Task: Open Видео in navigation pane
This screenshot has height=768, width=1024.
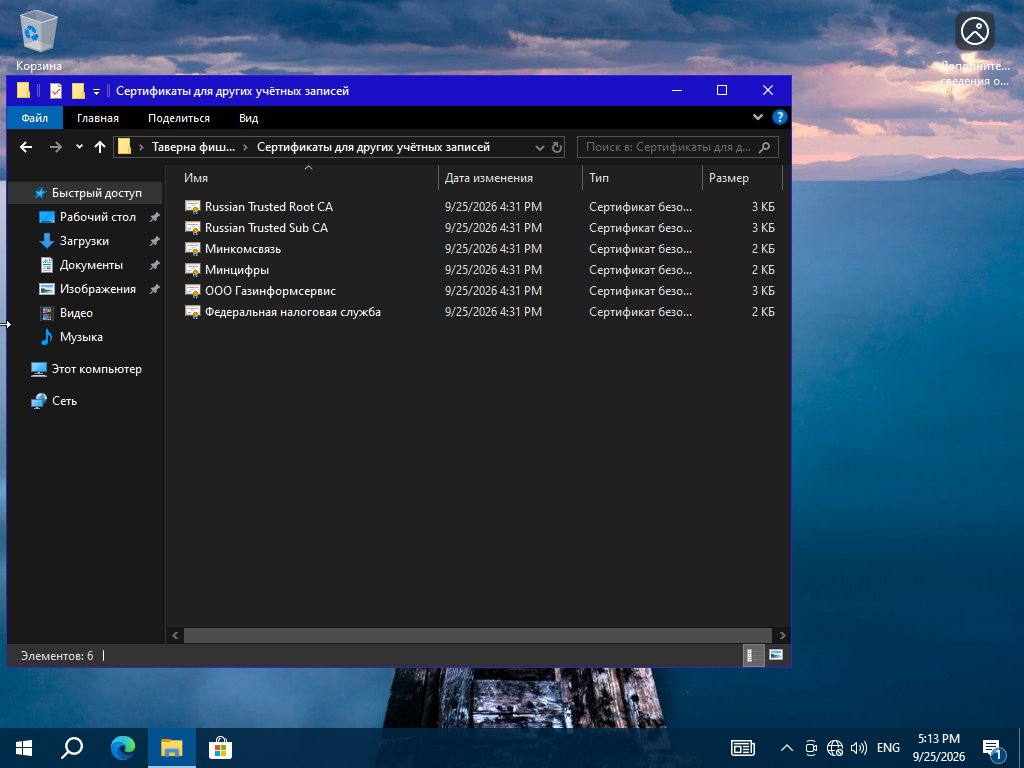Action: pyautogui.click(x=76, y=313)
